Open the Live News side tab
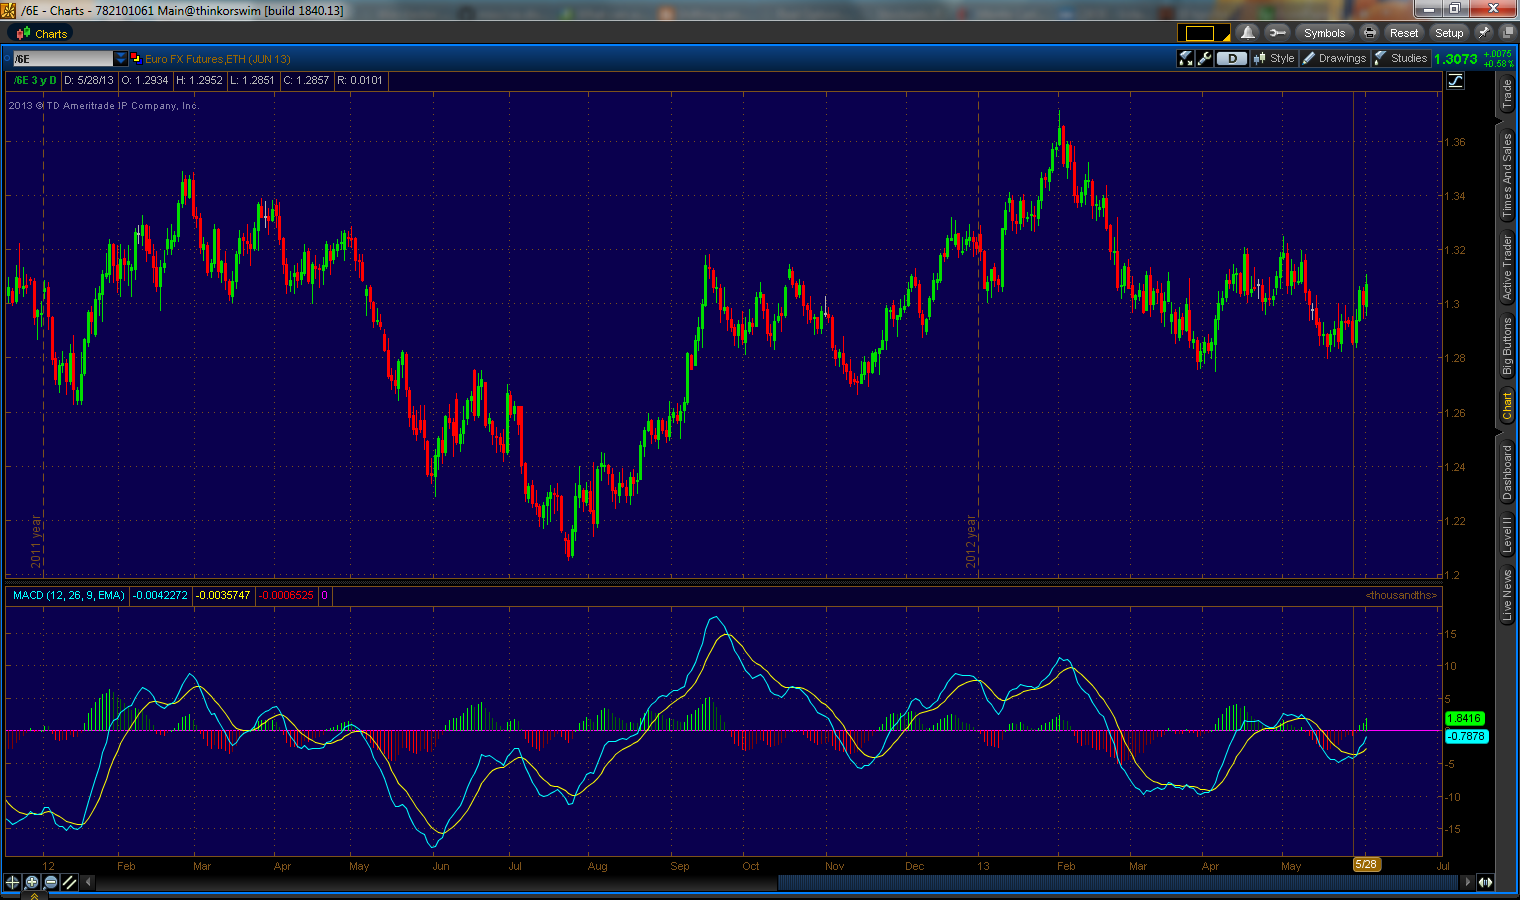 point(1507,596)
